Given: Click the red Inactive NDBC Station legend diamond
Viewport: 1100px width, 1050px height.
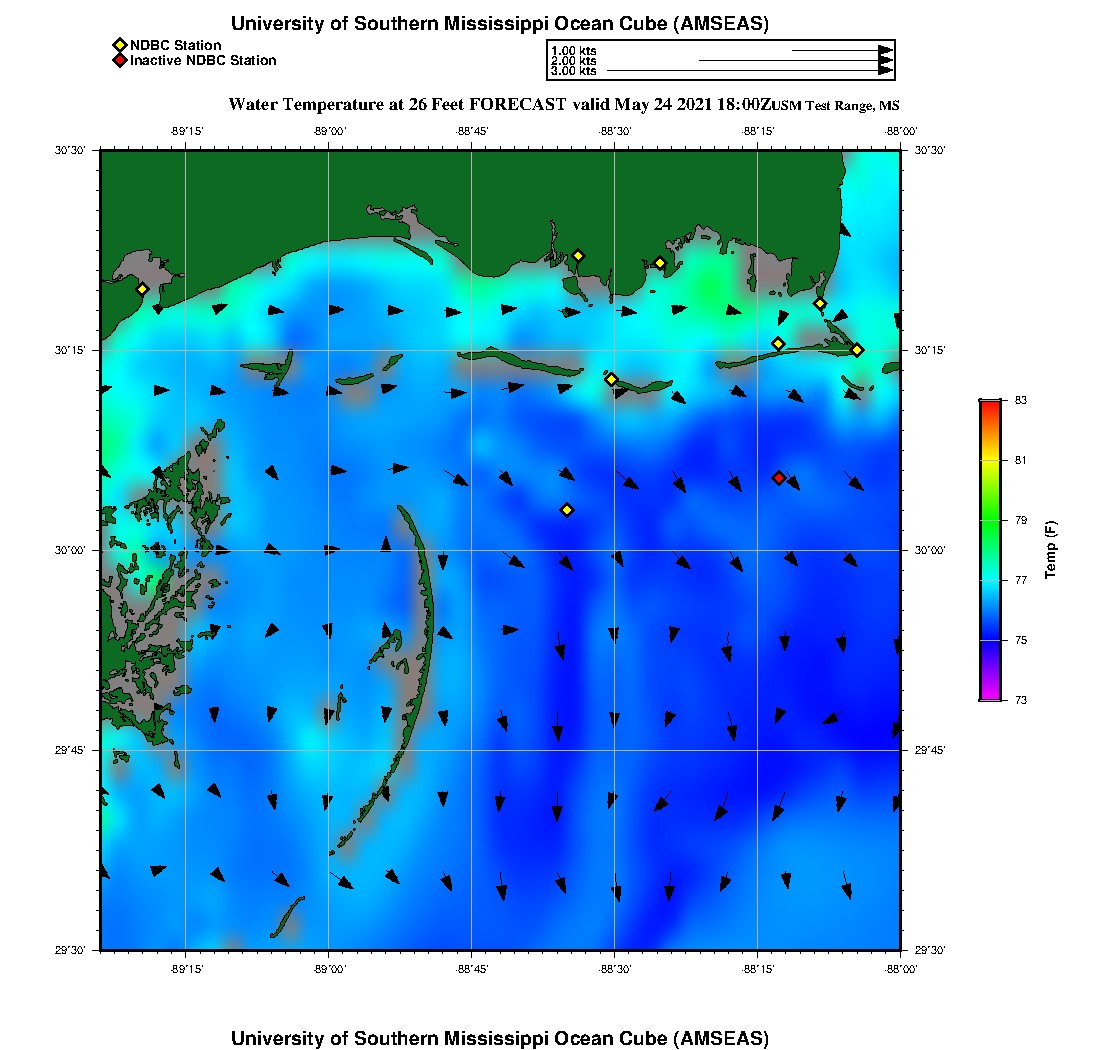Looking at the screenshot, I should (119, 60).
